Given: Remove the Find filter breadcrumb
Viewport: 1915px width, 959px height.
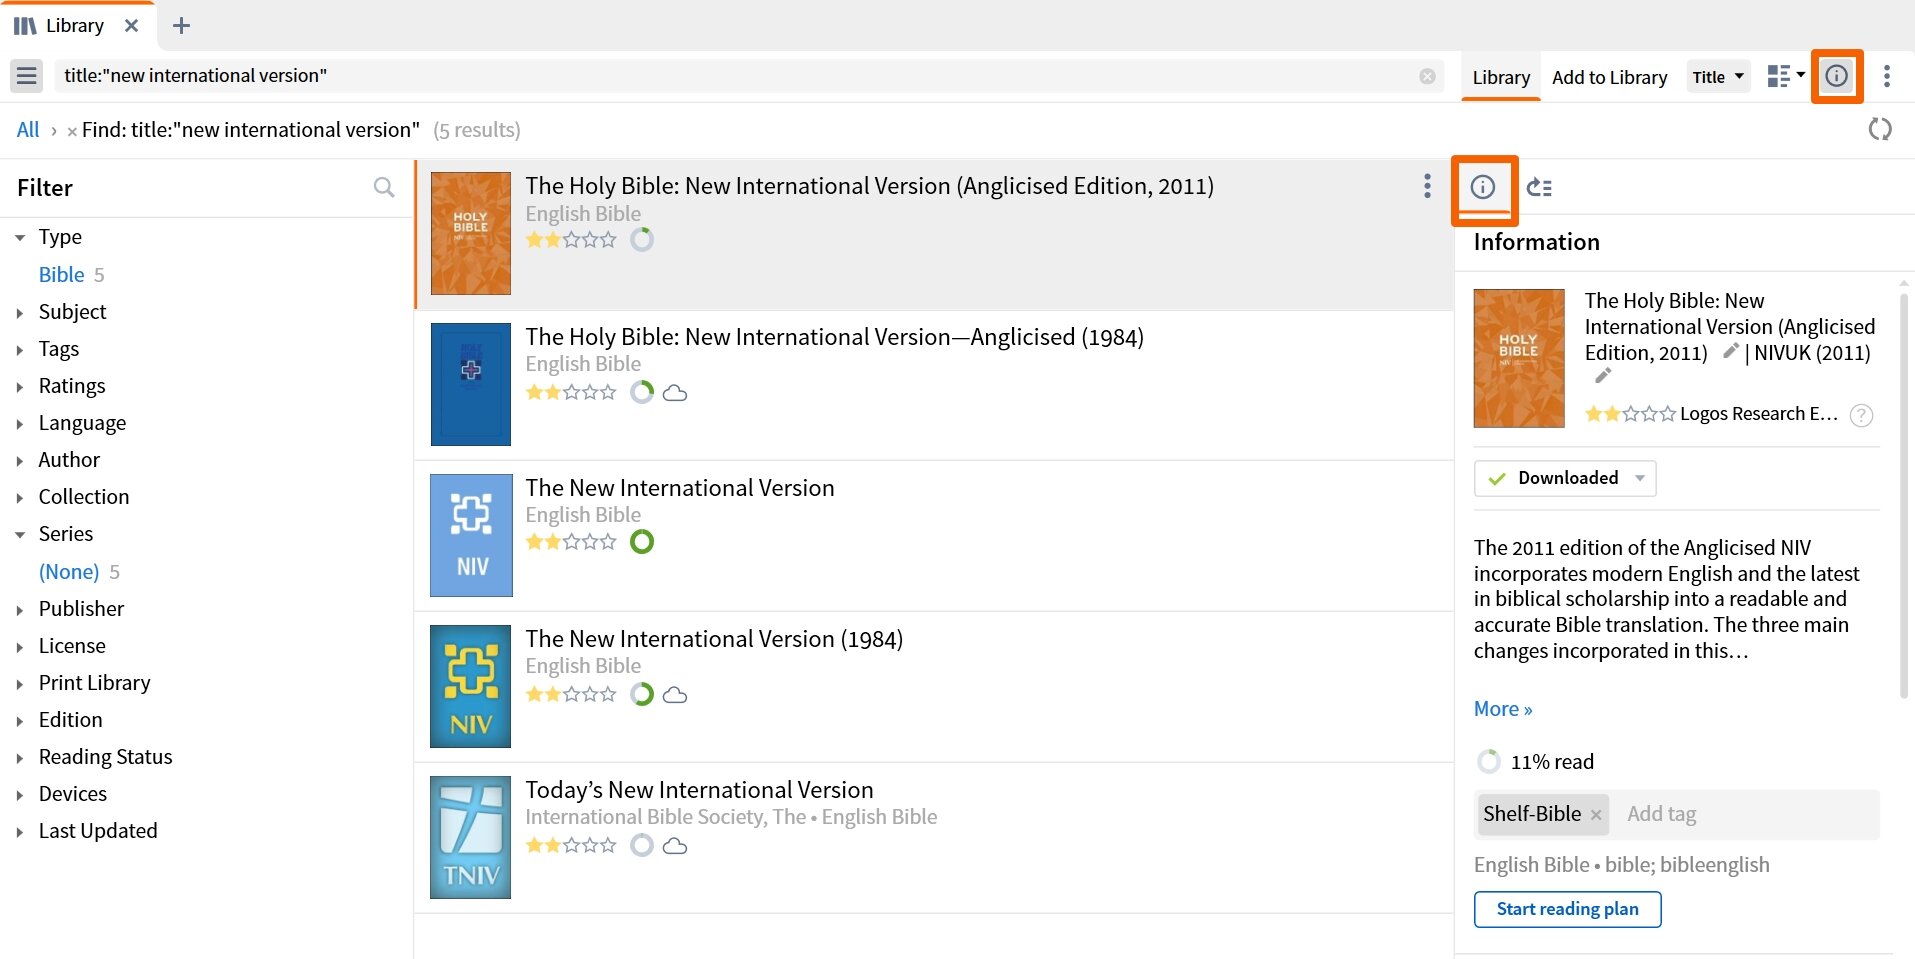Looking at the screenshot, I should 72,131.
